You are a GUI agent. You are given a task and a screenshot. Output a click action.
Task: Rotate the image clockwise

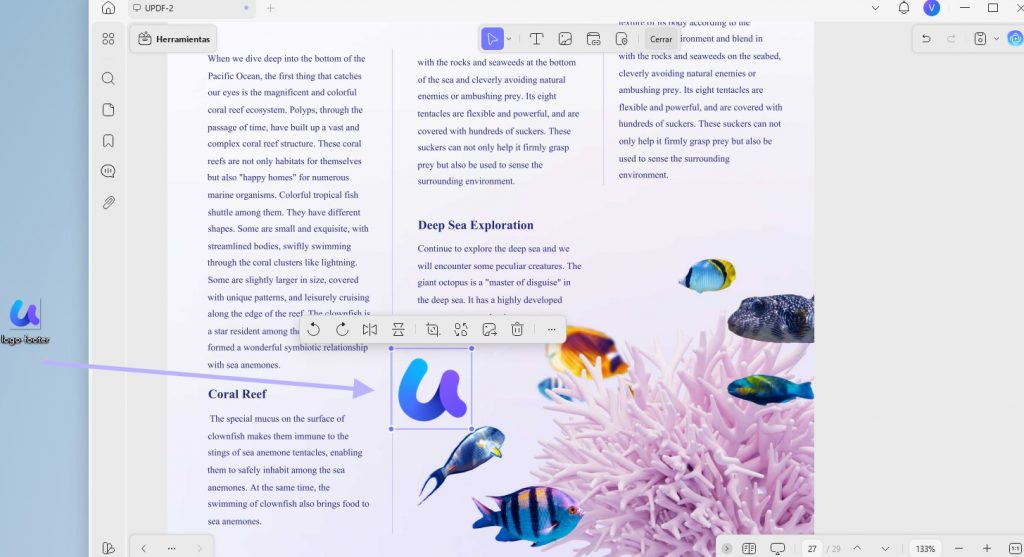(342, 330)
